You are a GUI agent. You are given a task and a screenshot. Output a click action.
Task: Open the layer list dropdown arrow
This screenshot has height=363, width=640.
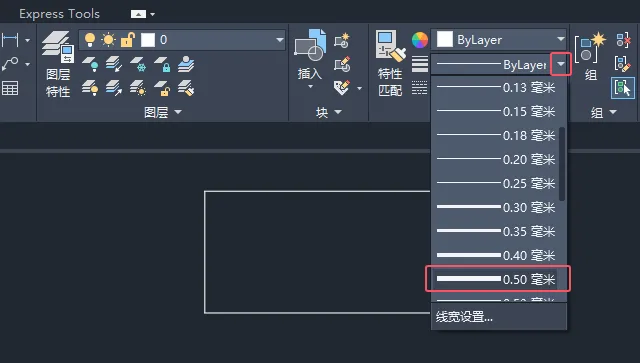click(x=280, y=40)
